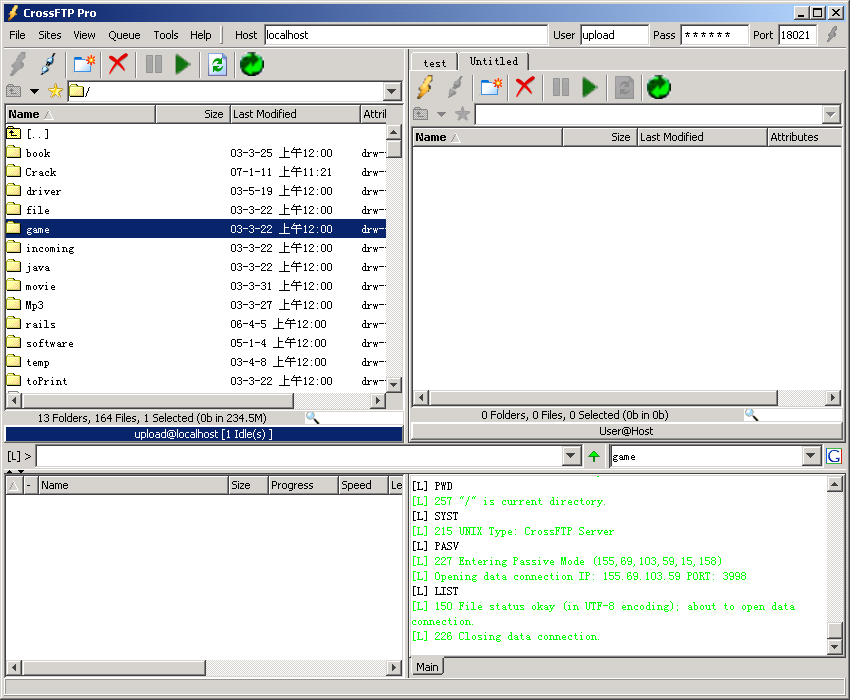Click the red X delete icon in left pane
This screenshot has width=850, height=700.
pyautogui.click(x=118, y=64)
